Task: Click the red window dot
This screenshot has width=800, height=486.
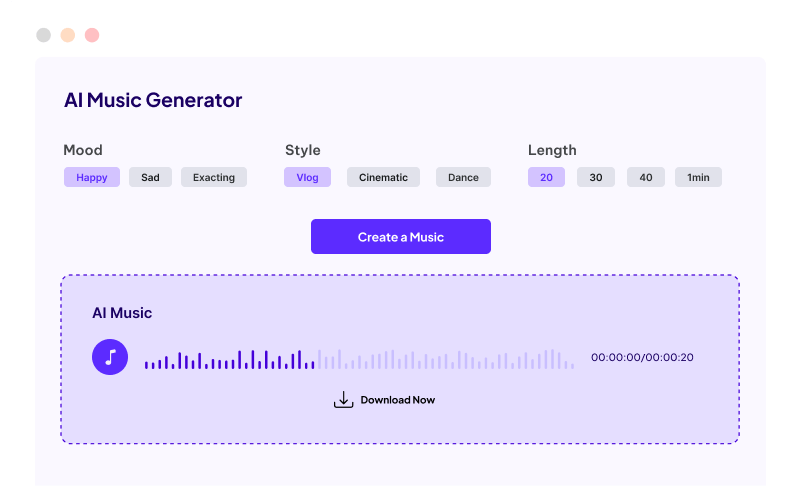Action: (x=92, y=35)
